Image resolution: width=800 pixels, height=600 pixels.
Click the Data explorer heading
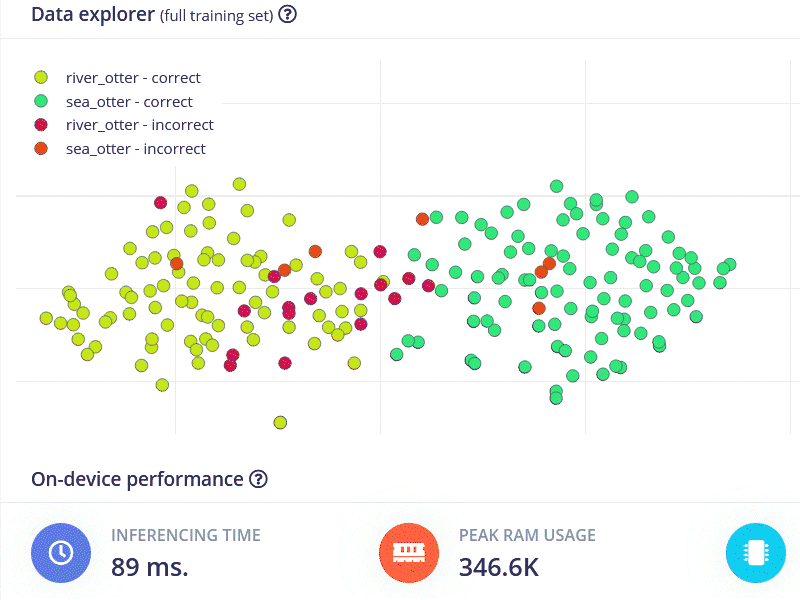(x=93, y=15)
